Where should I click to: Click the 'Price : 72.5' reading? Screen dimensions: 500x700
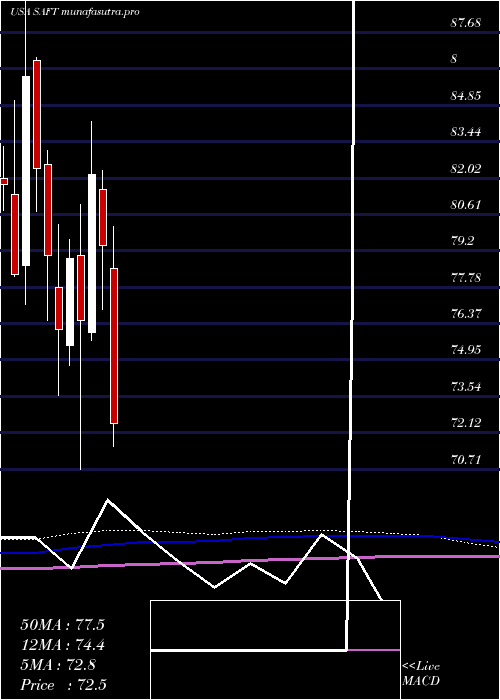point(63,685)
